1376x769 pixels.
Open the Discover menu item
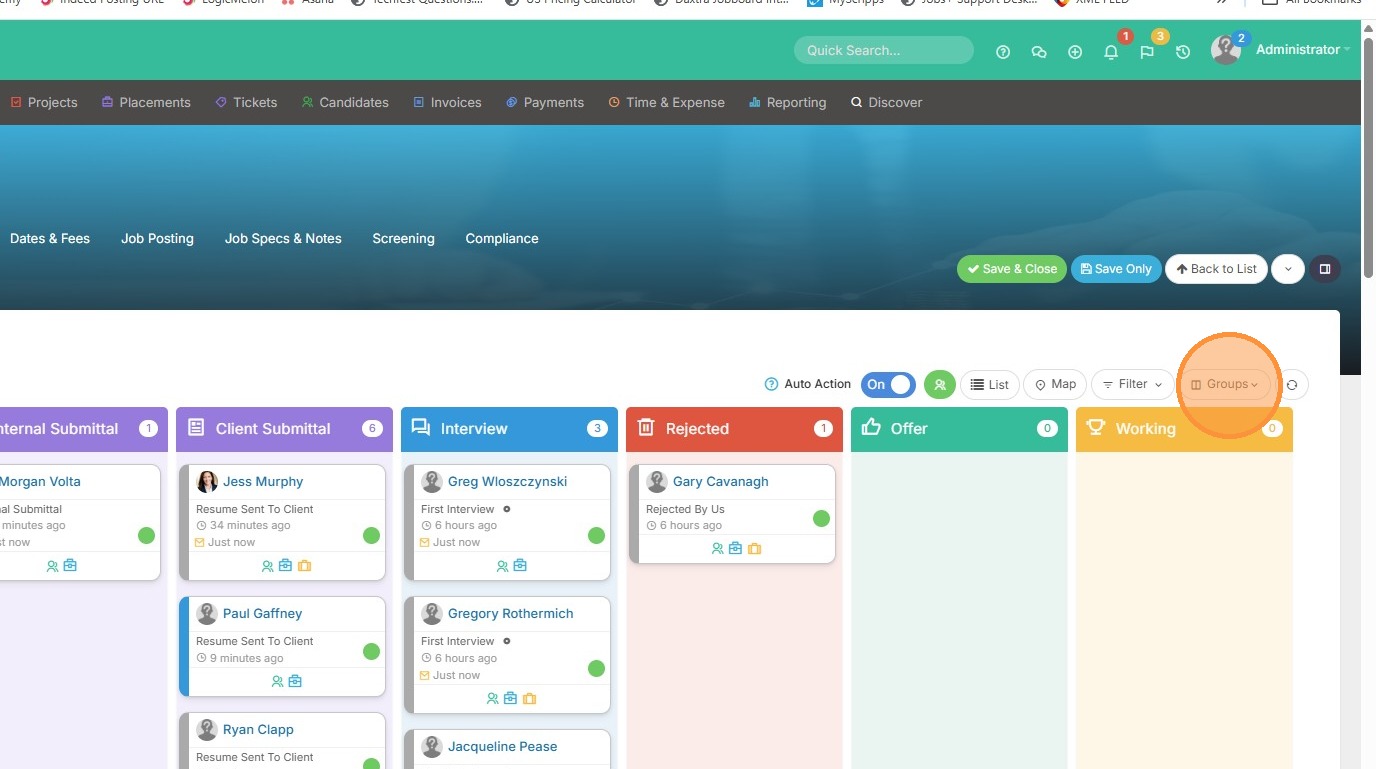(886, 102)
